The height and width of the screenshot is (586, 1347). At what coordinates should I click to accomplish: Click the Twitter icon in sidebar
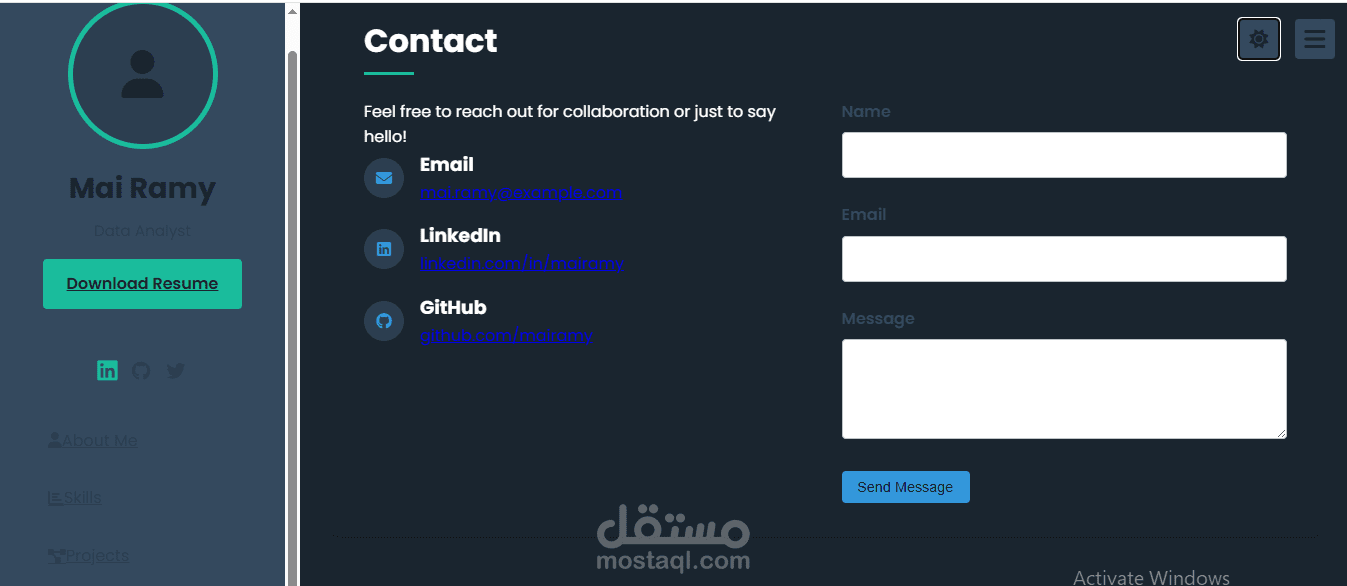pyautogui.click(x=176, y=370)
